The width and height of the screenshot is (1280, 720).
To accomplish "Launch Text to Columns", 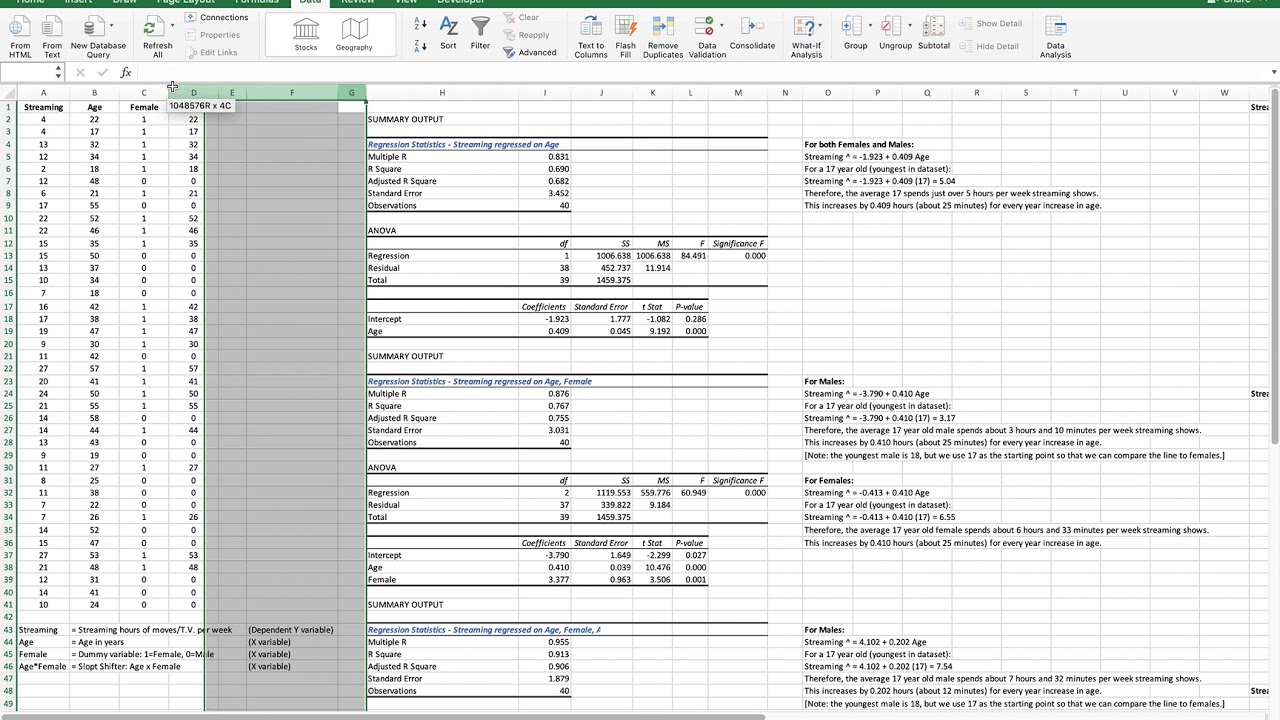I will tap(590, 37).
